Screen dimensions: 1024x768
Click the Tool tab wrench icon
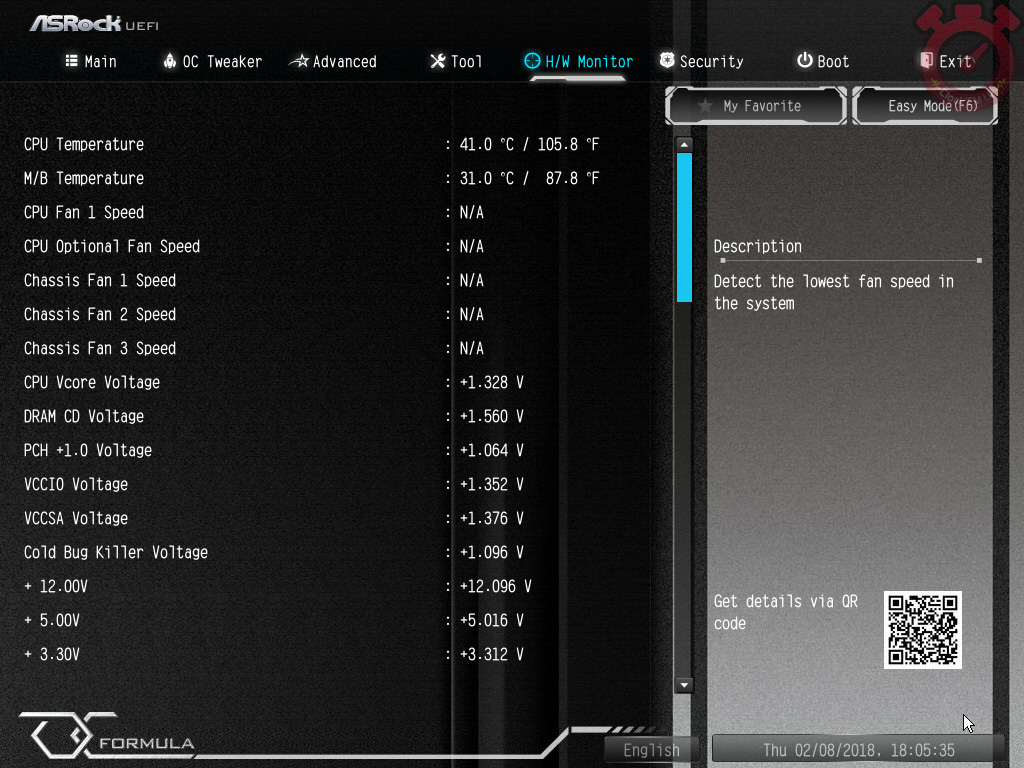point(437,61)
